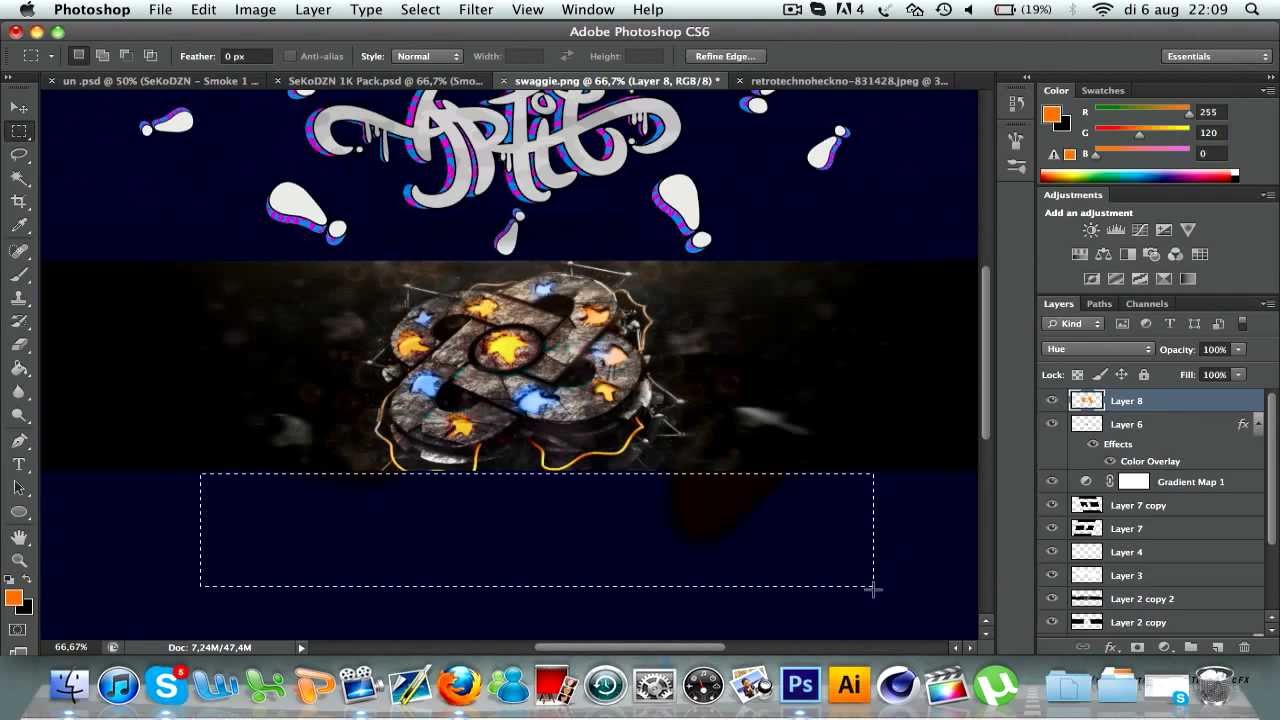
Task: Open the Select menu
Action: tap(420, 9)
